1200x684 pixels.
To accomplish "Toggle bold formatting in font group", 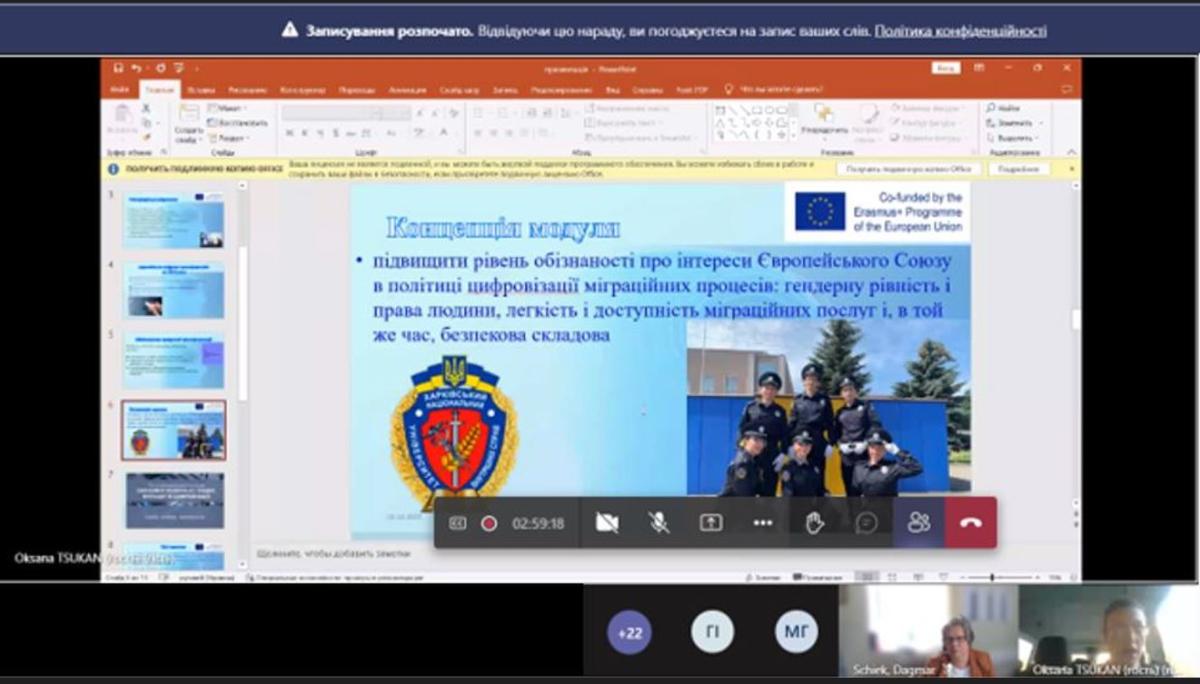I will coord(291,133).
